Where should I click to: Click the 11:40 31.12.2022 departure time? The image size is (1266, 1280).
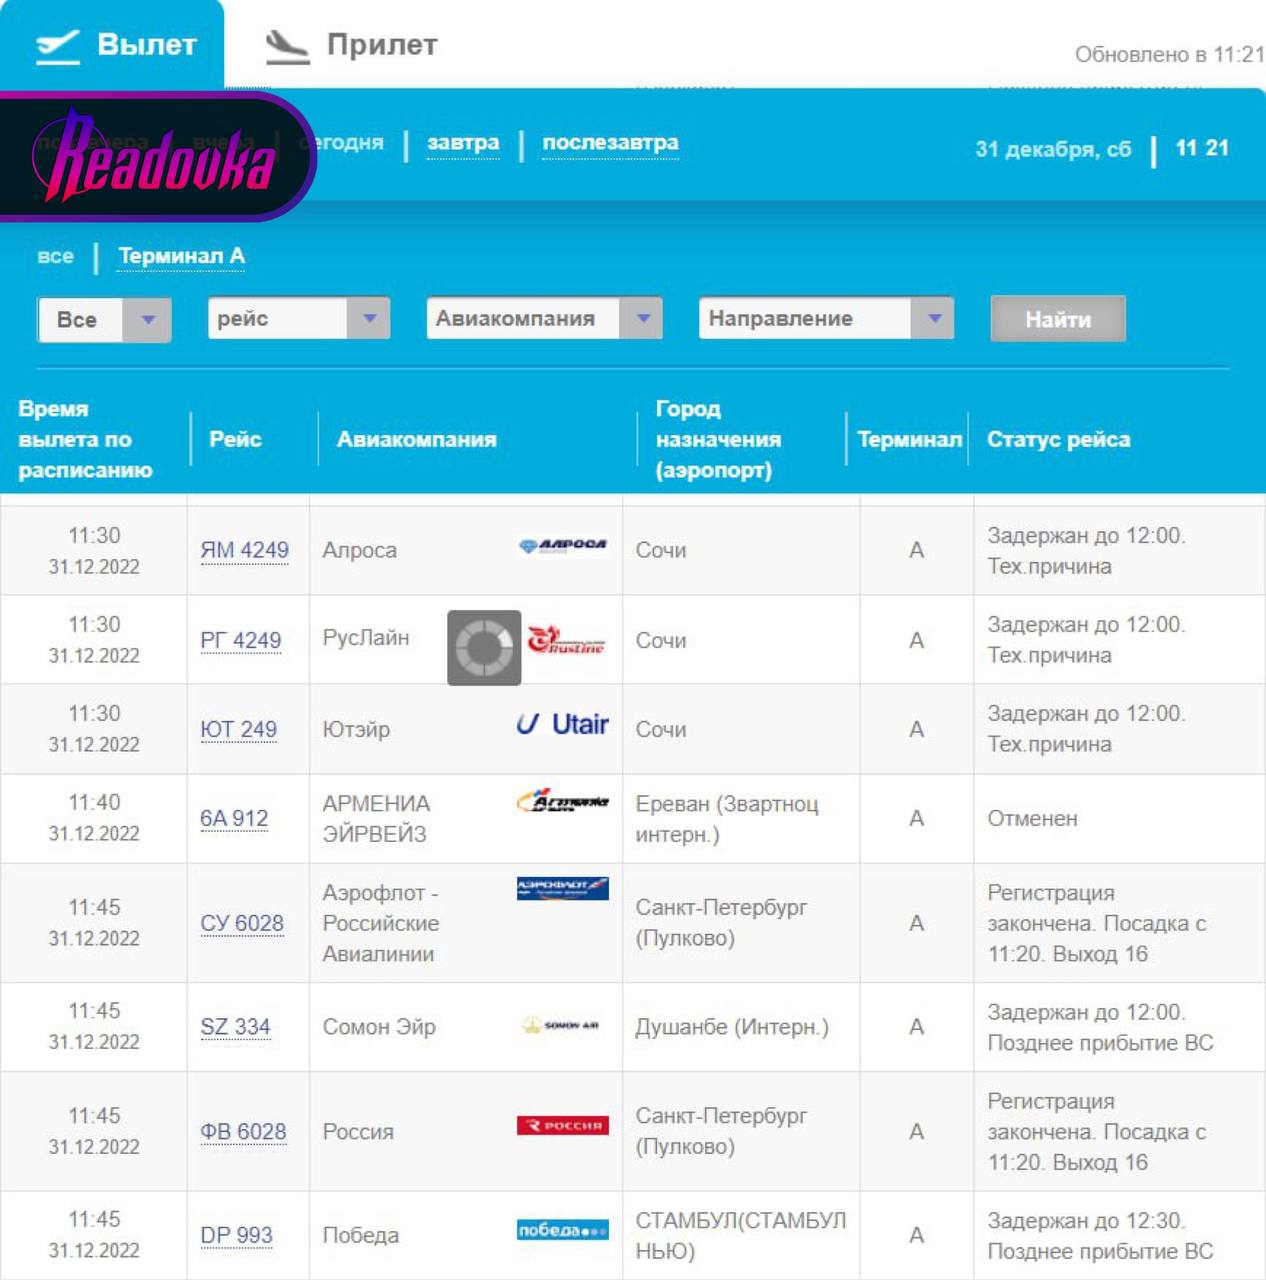coord(94,818)
